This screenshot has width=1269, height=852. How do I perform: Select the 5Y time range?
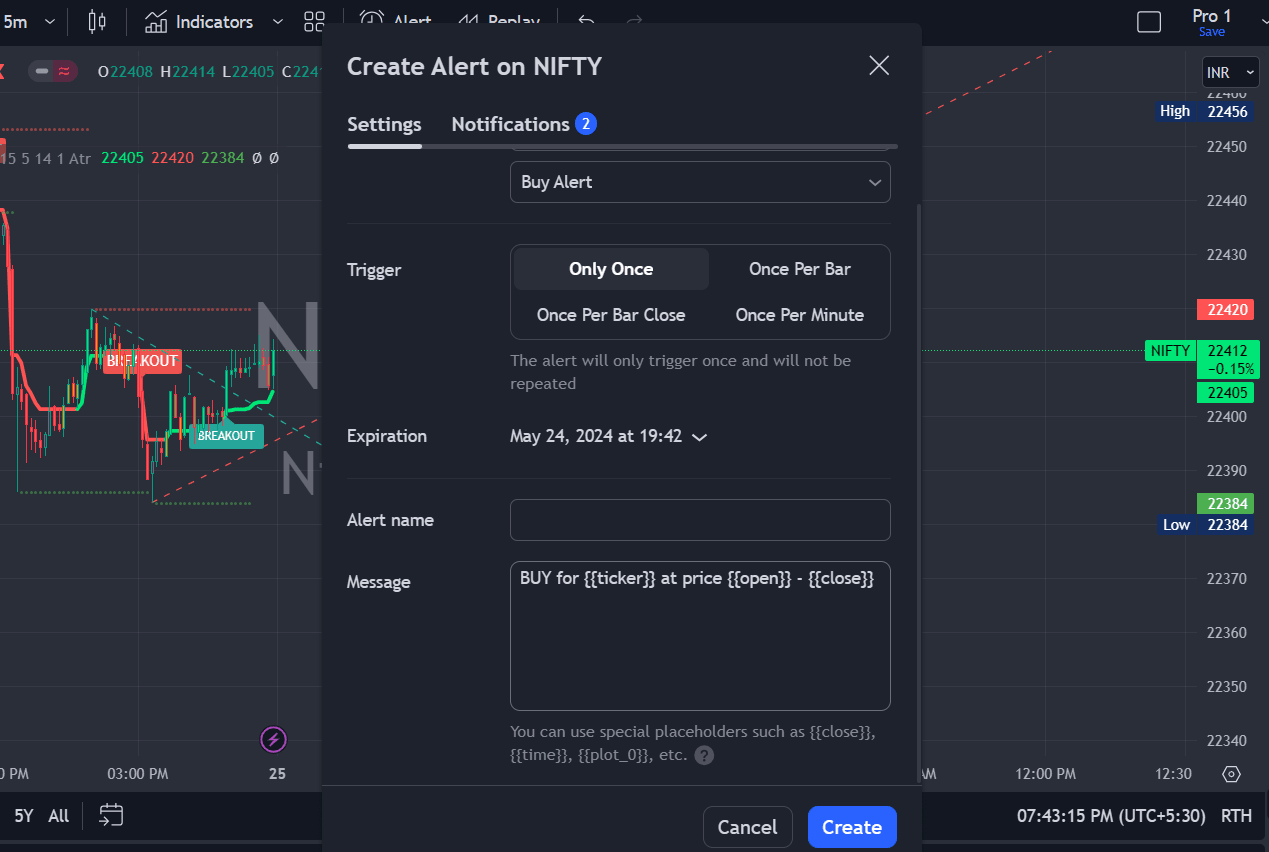point(24,816)
